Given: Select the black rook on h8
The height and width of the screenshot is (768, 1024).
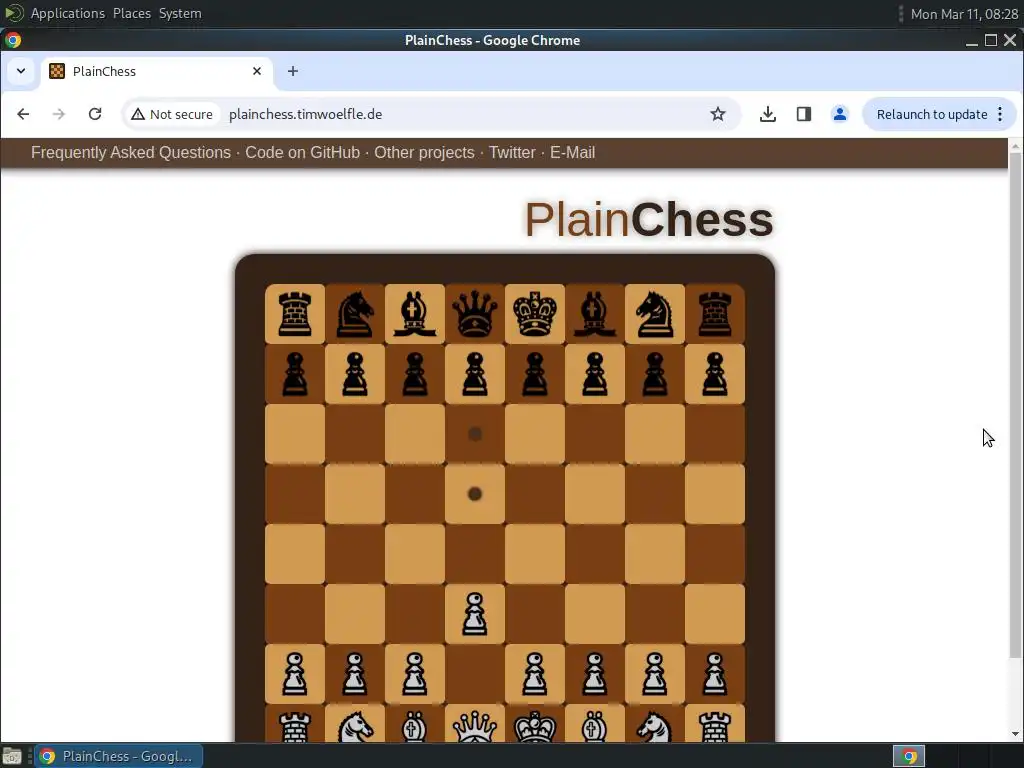Looking at the screenshot, I should [x=715, y=314].
